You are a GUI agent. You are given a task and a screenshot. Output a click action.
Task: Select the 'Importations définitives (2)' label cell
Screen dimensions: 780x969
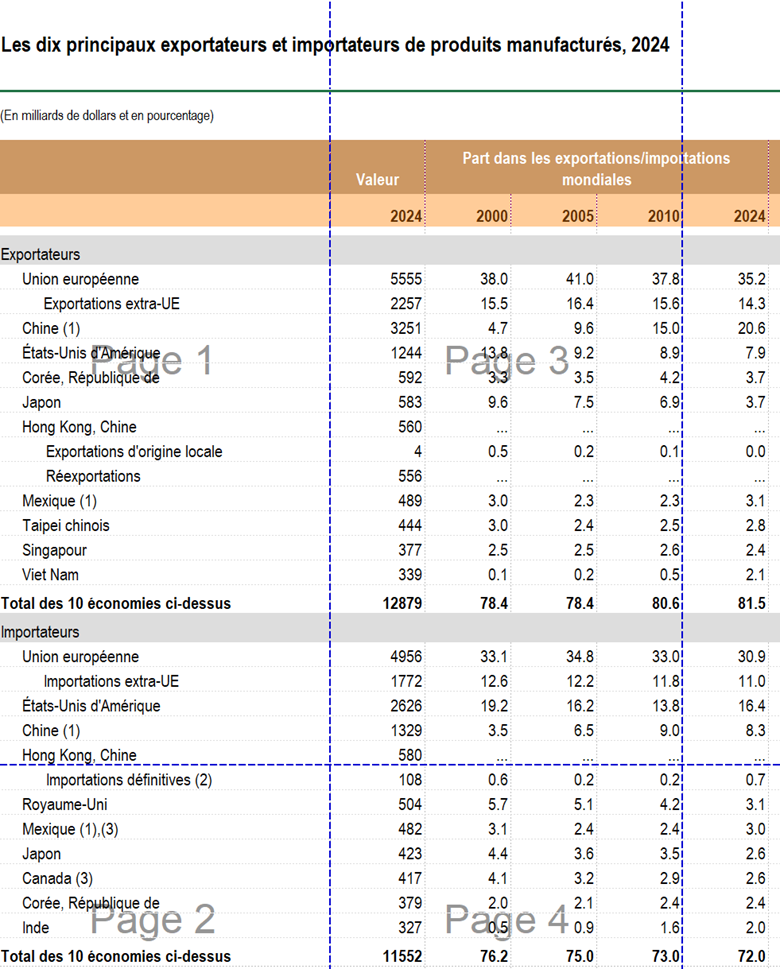129,780
